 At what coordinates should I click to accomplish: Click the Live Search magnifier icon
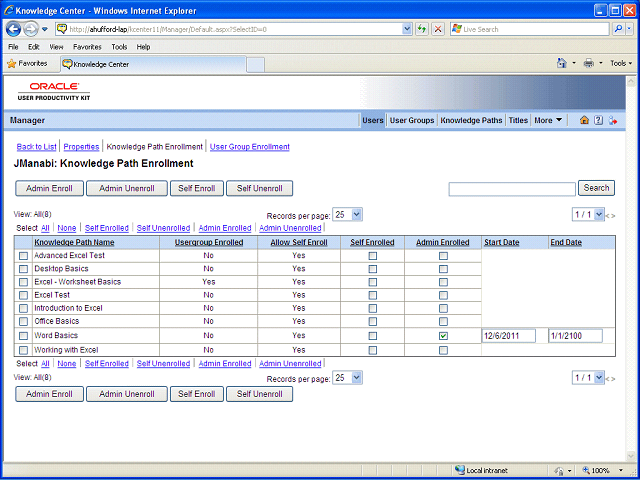pos(619,29)
